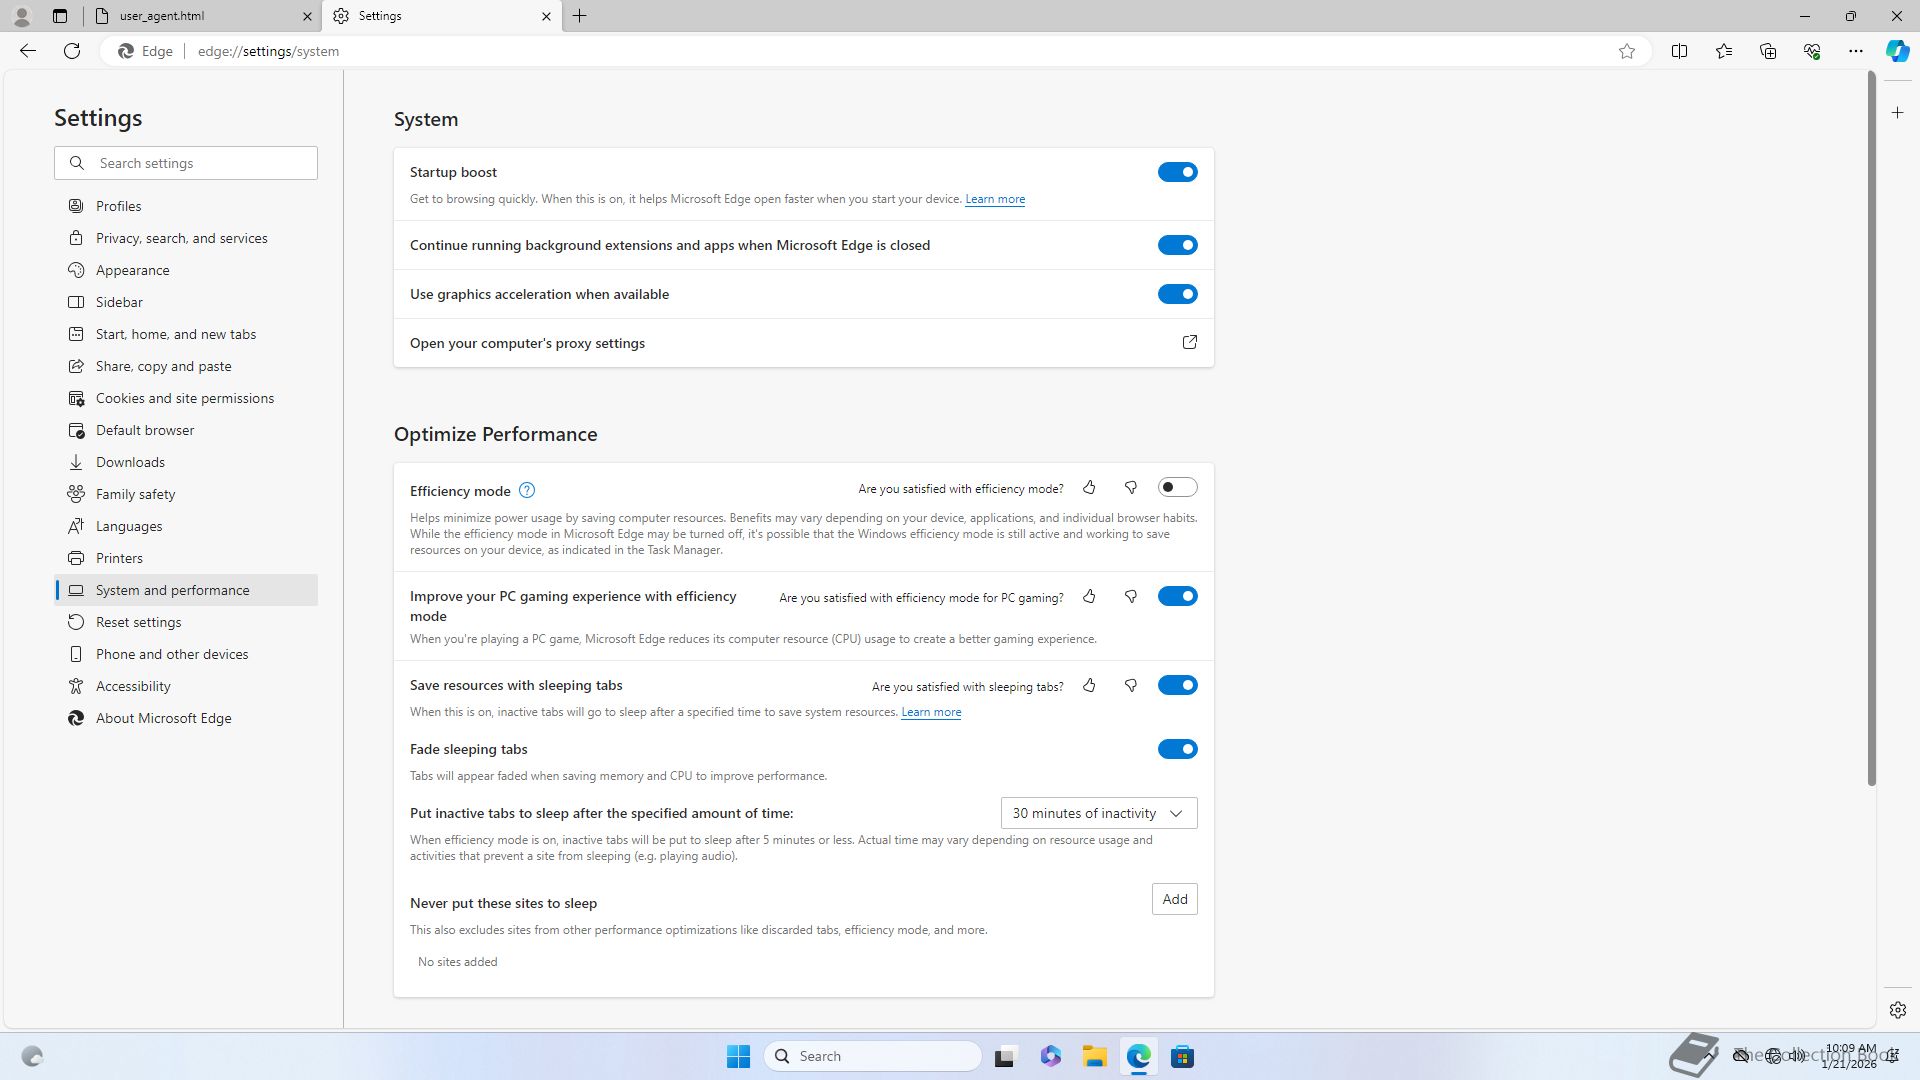The width and height of the screenshot is (1920, 1080).
Task: Turn off the Startup boost toggle
Action: click(1177, 172)
